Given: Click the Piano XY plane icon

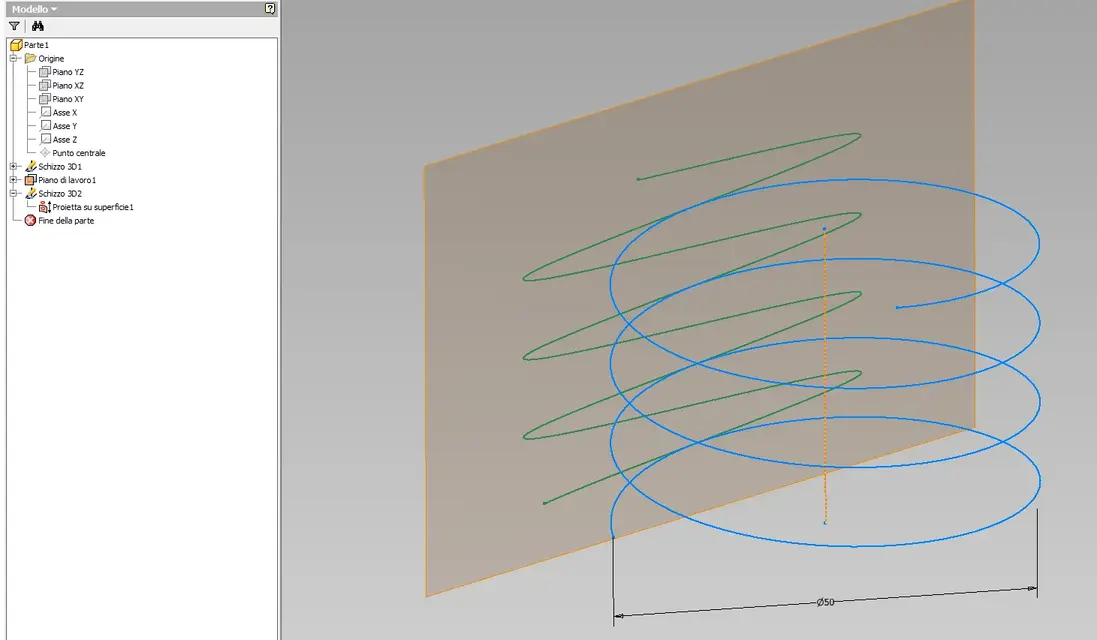Looking at the screenshot, I should 45,99.
